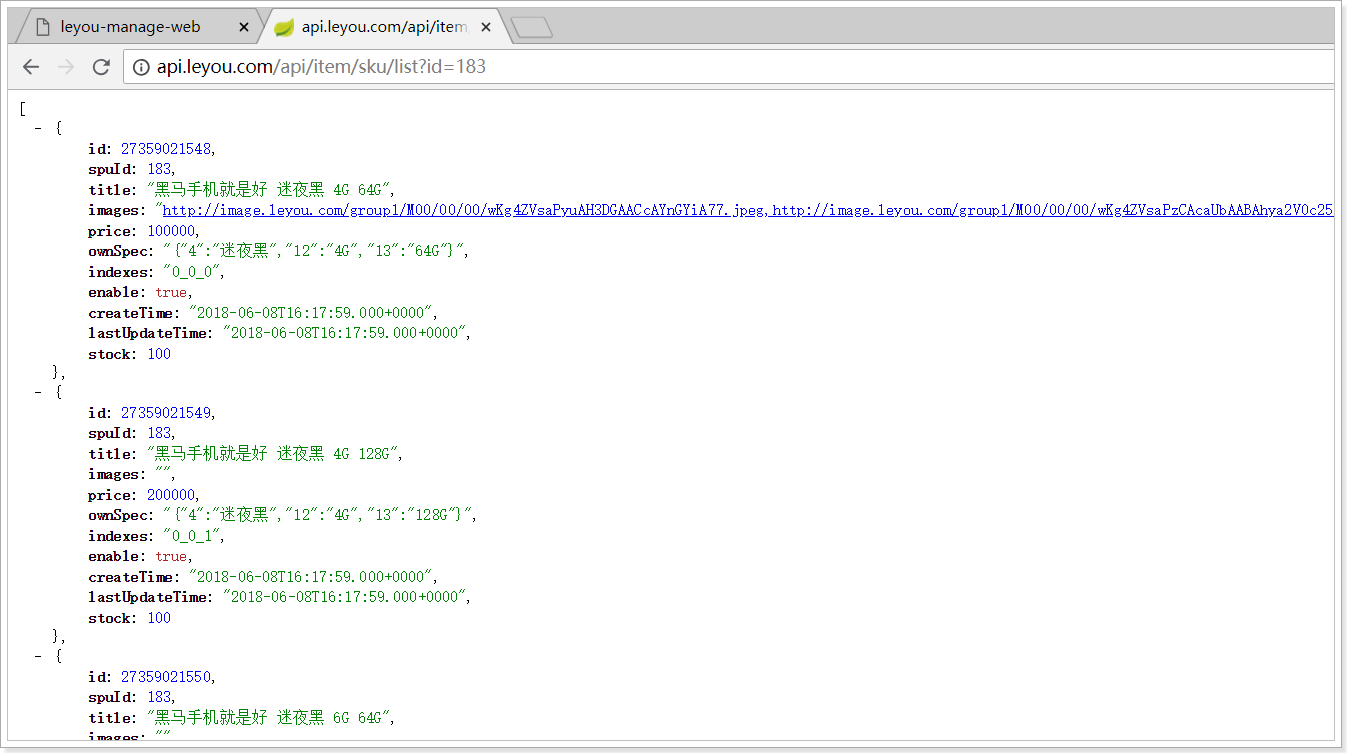This screenshot has height=753, width=1347.
Task: Collapse the JSON object with id 27359021548
Action: pyautogui.click(x=38, y=128)
